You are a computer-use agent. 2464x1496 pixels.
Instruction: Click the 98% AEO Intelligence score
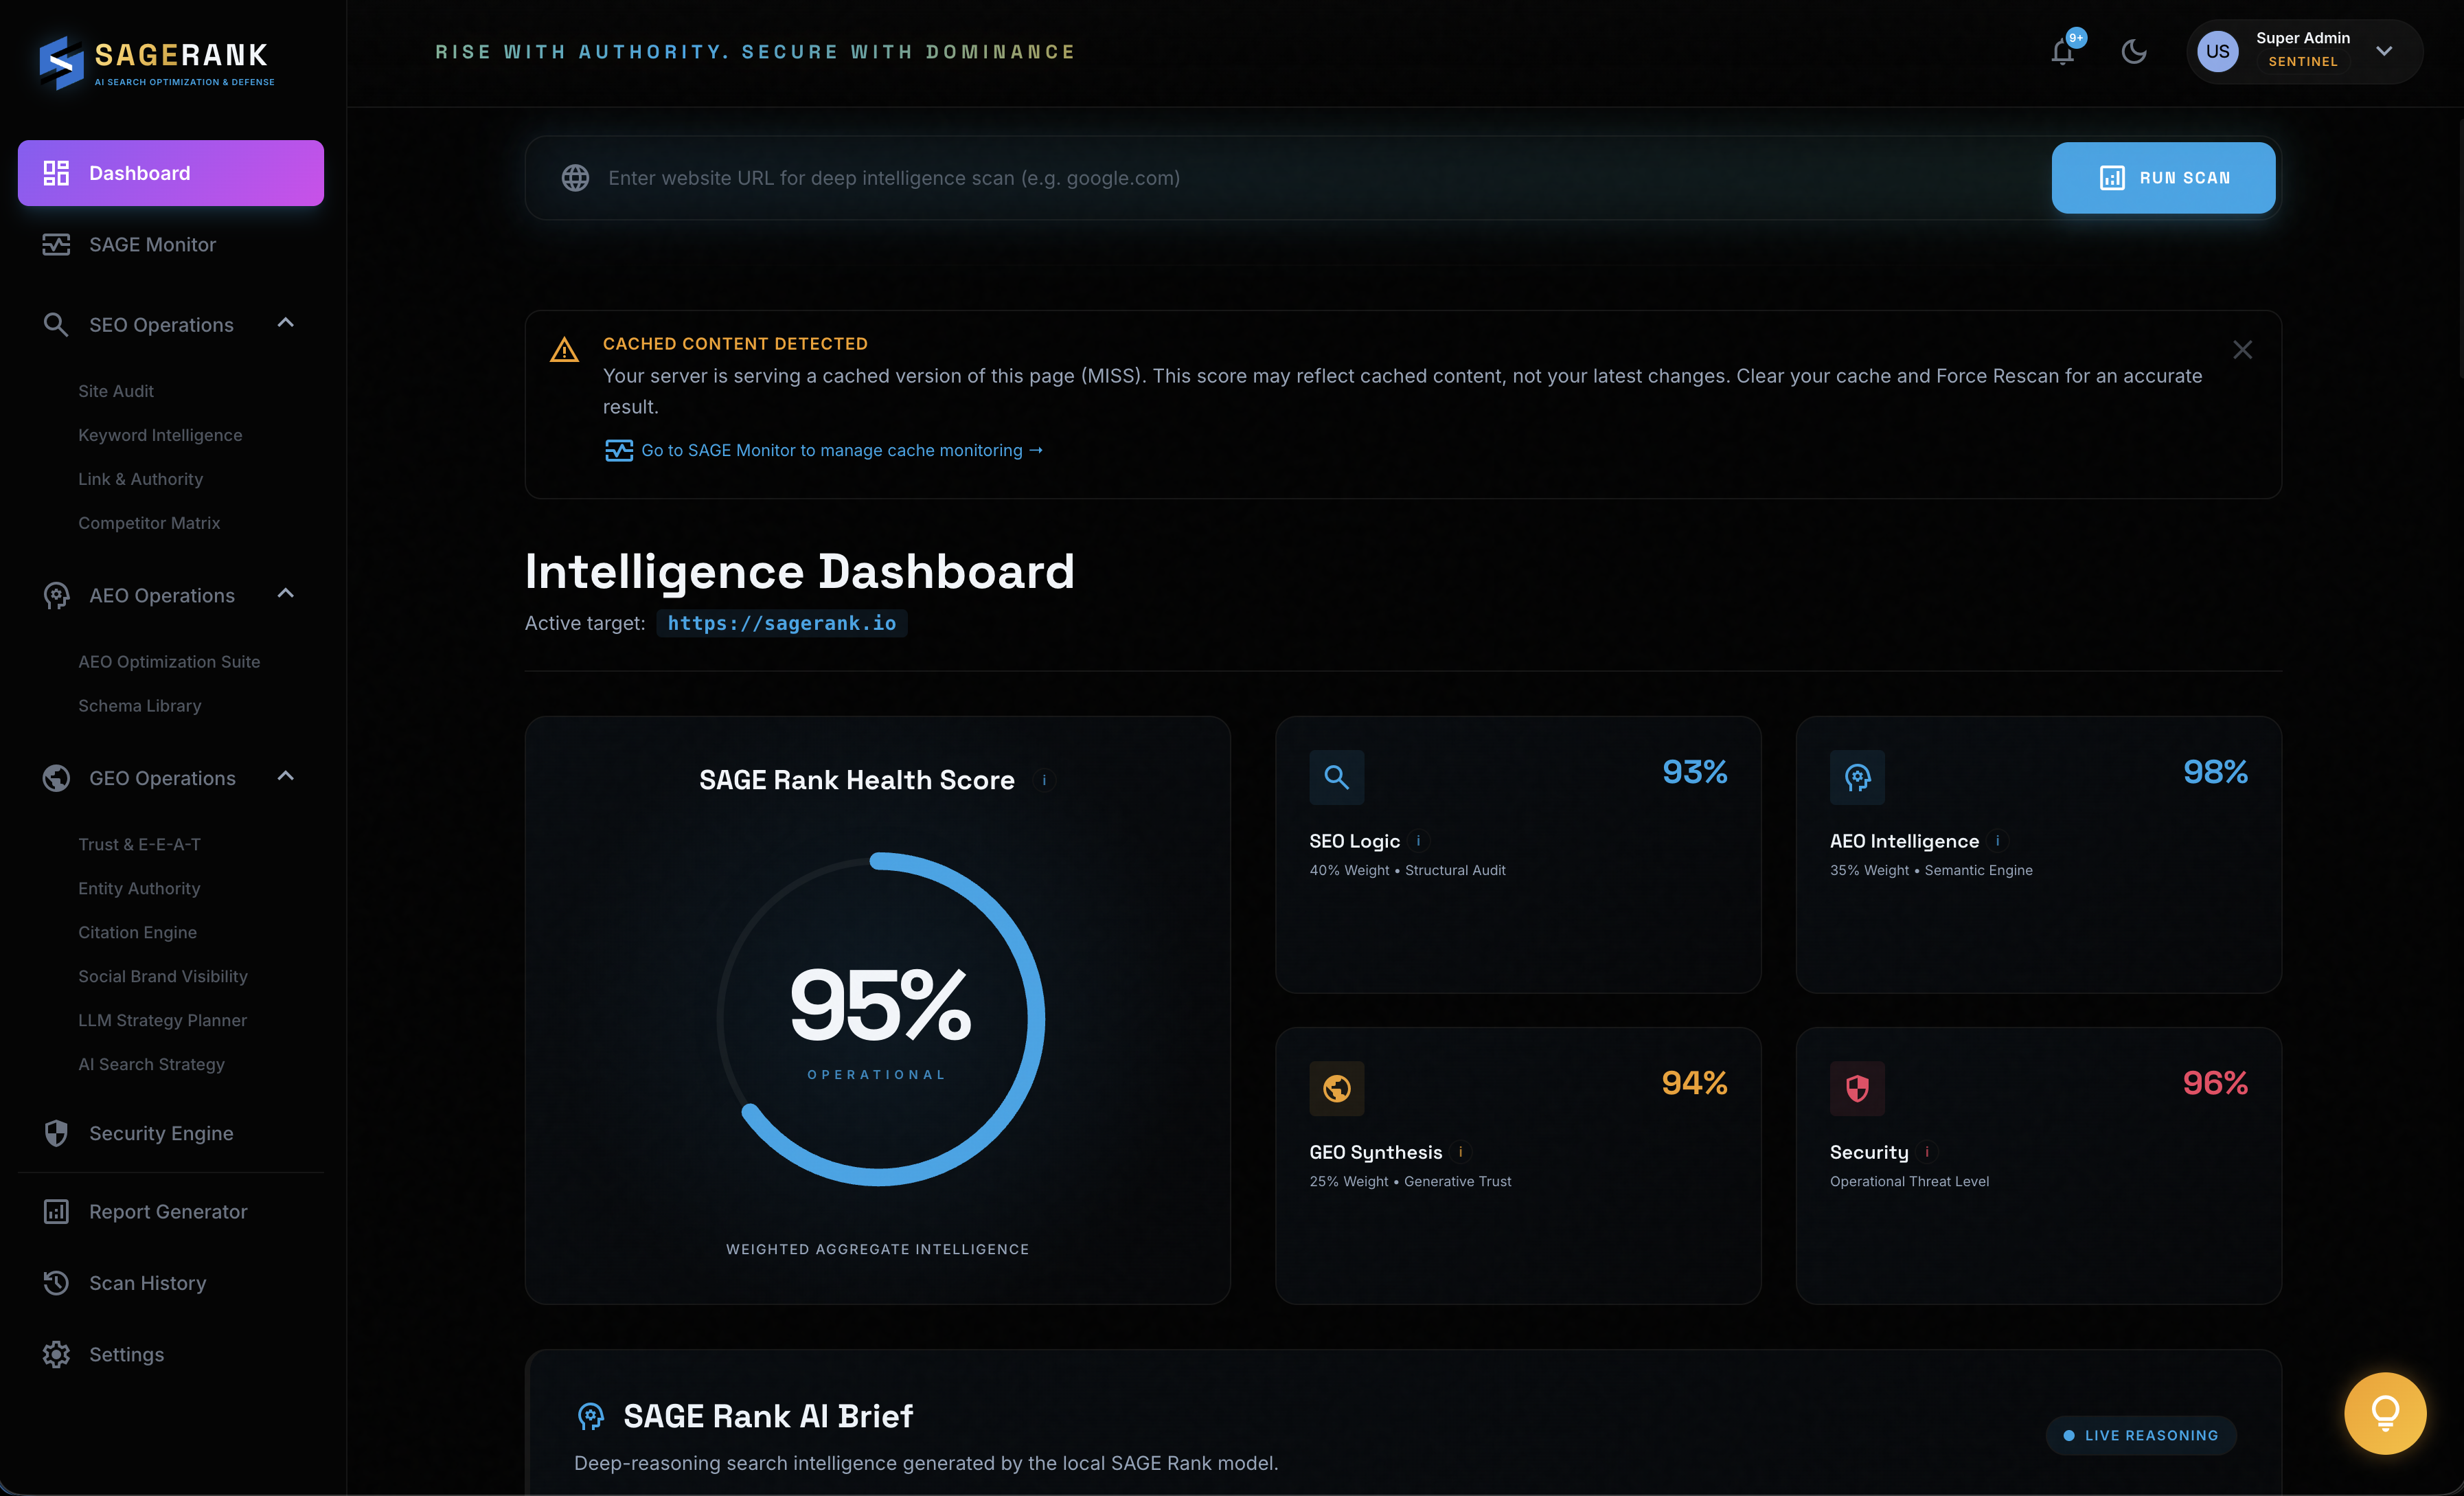[2216, 772]
